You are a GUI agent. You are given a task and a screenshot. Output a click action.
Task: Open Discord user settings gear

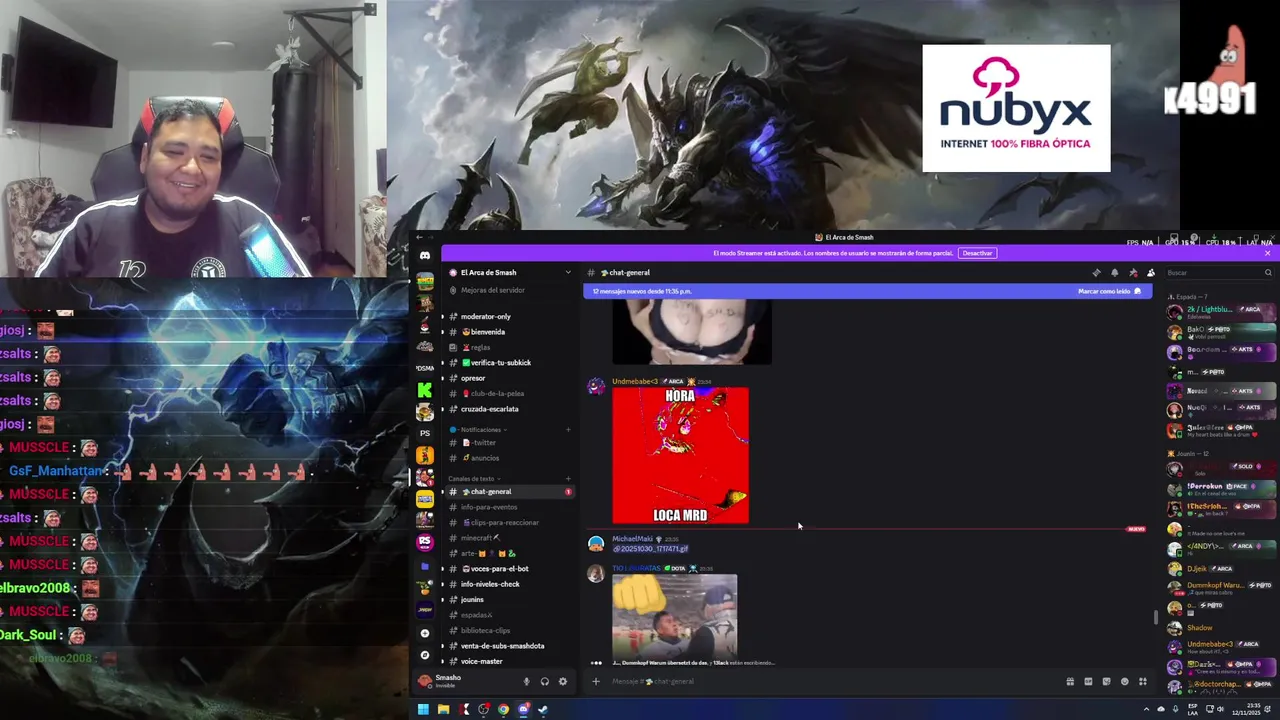[x=562, y=681]
